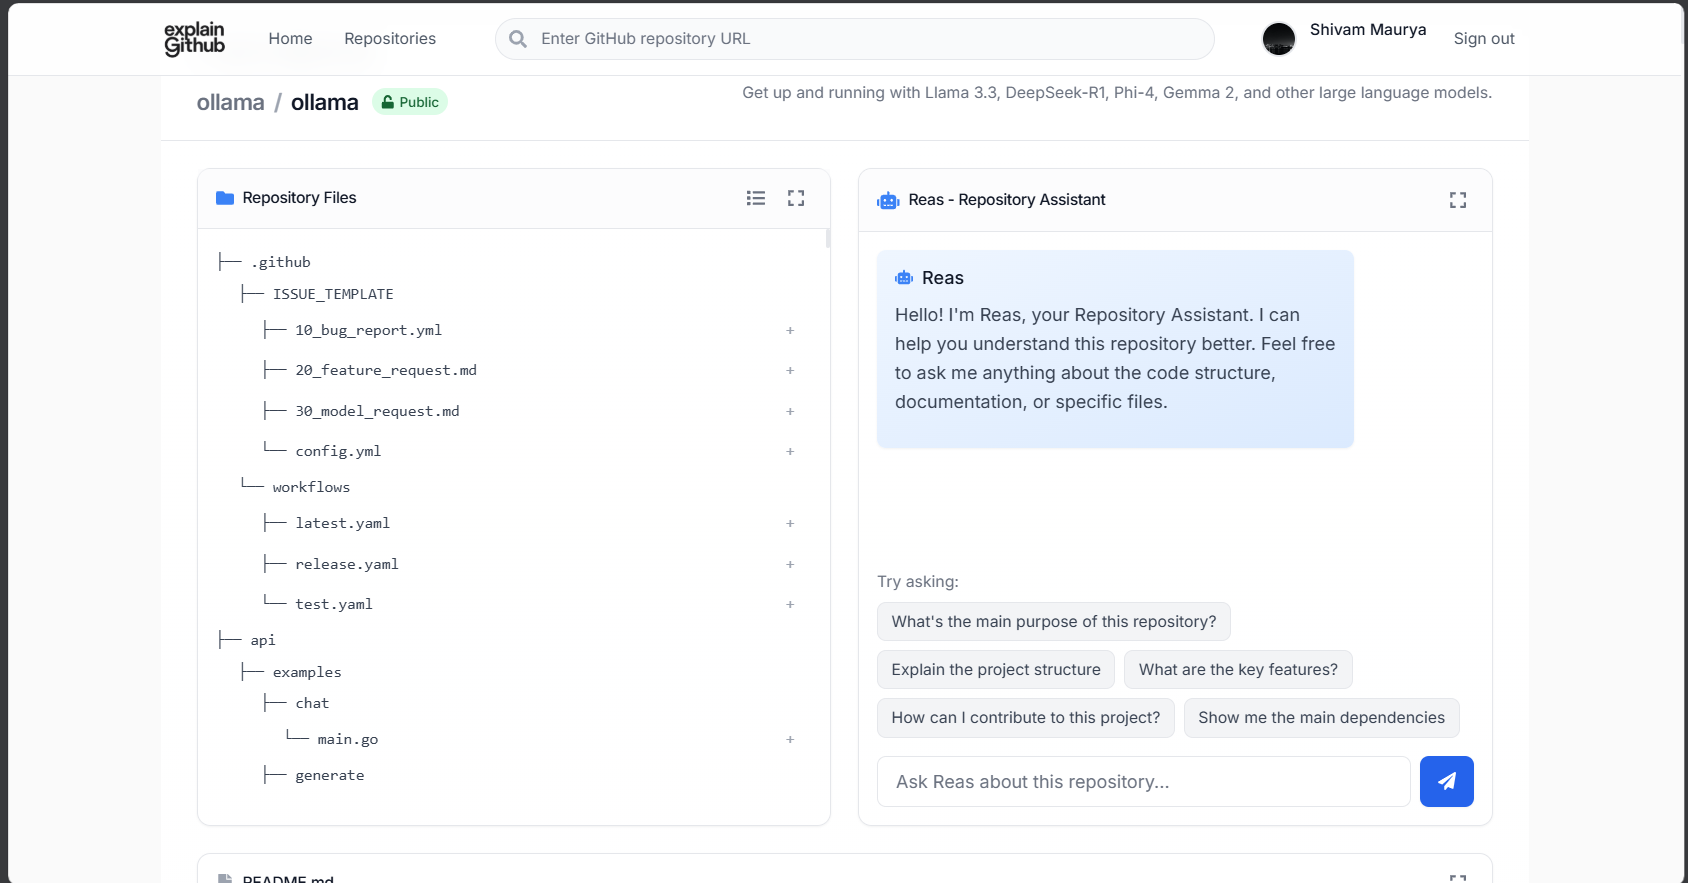1688x883 pixels.
Task: Send message with paper plane button
Action: point(1446,782)
